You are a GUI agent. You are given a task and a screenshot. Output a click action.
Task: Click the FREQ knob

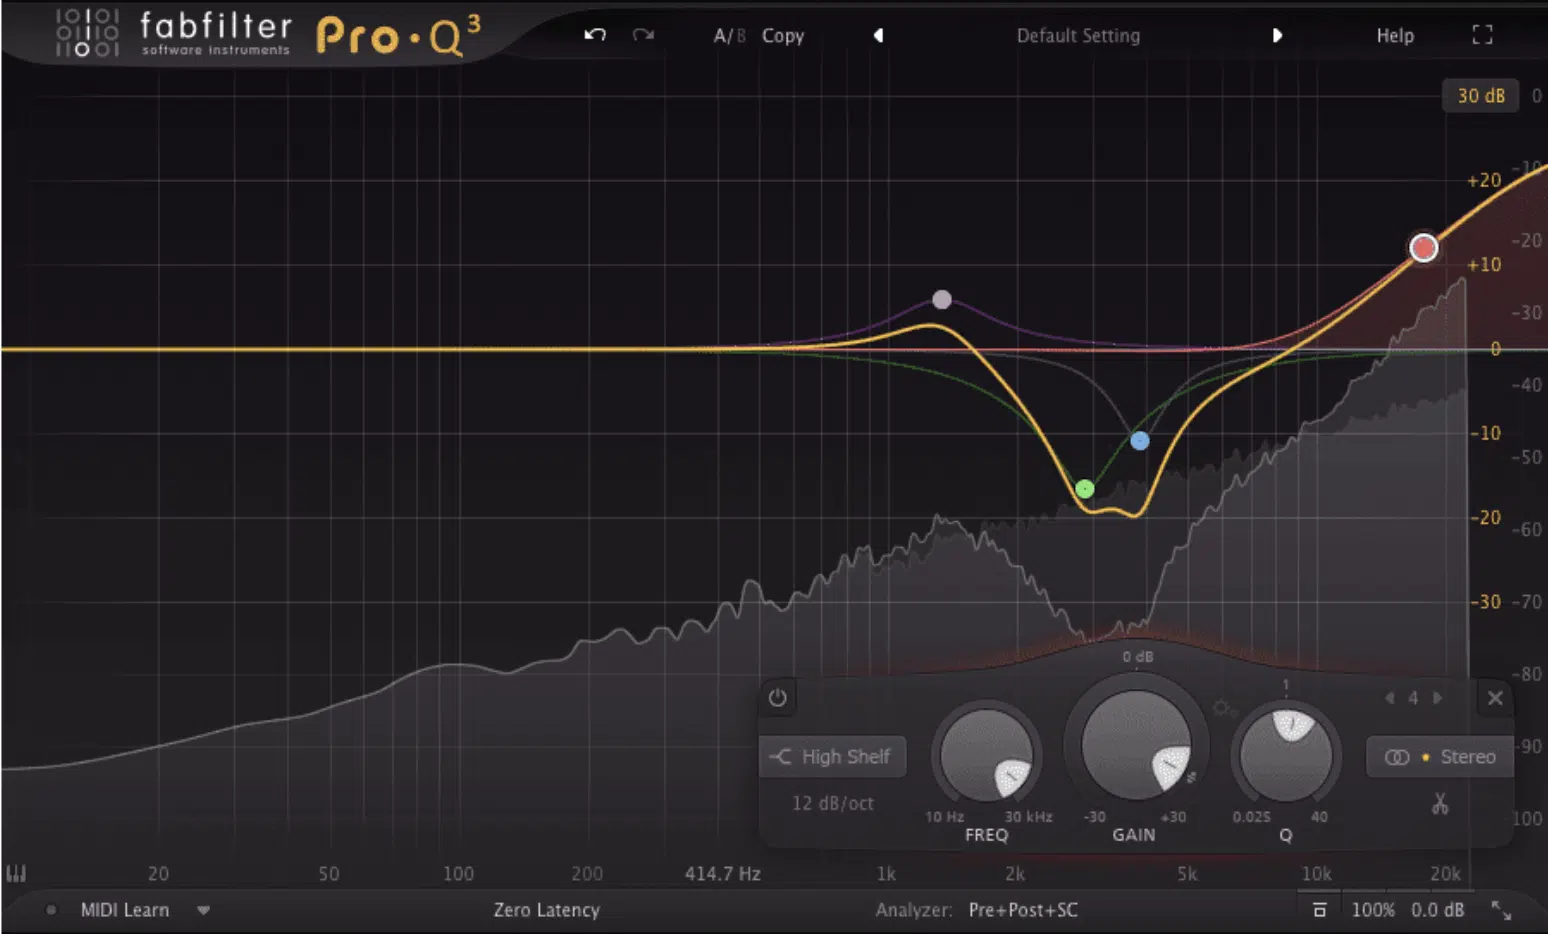(x=986, y=755)
